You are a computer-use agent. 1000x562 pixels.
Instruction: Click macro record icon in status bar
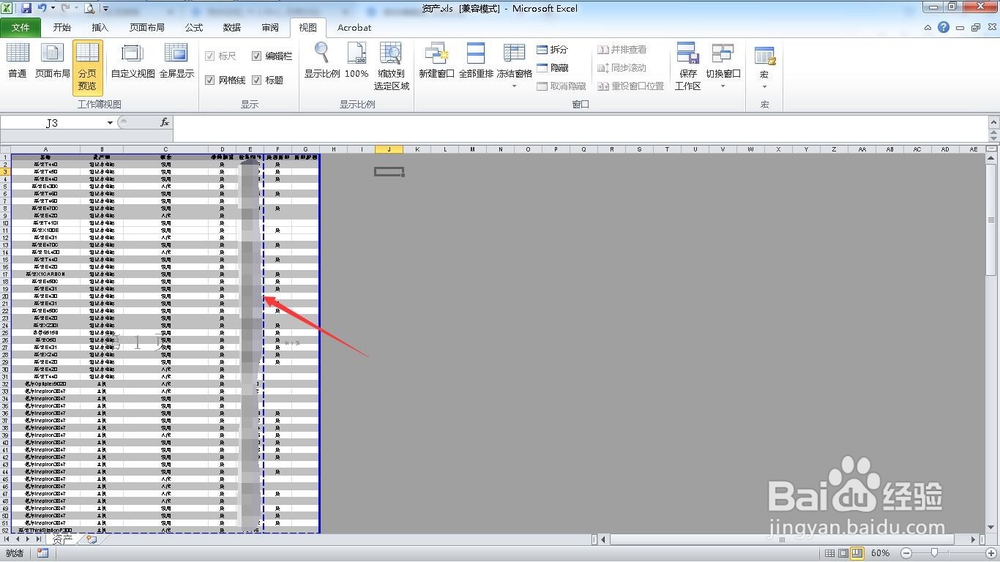[43, 553]
